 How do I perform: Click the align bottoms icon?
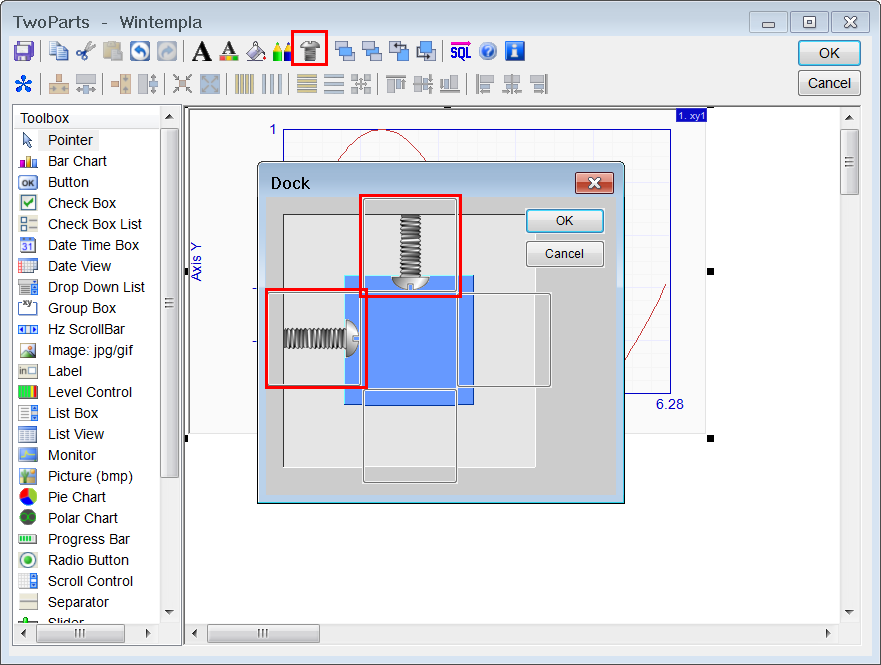pyautogui.click(x=449, y=84)
